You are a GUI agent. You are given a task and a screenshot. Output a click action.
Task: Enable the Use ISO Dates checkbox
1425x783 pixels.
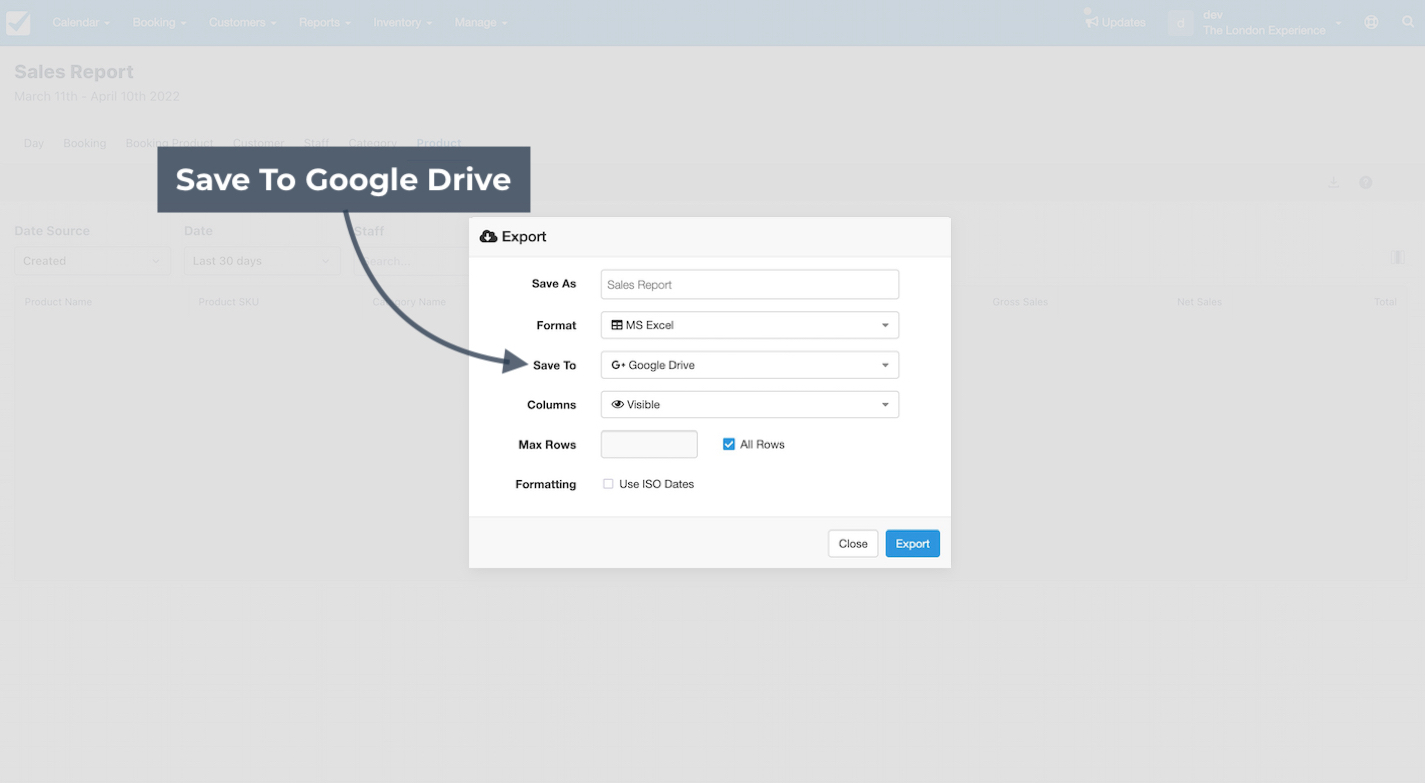608,484
